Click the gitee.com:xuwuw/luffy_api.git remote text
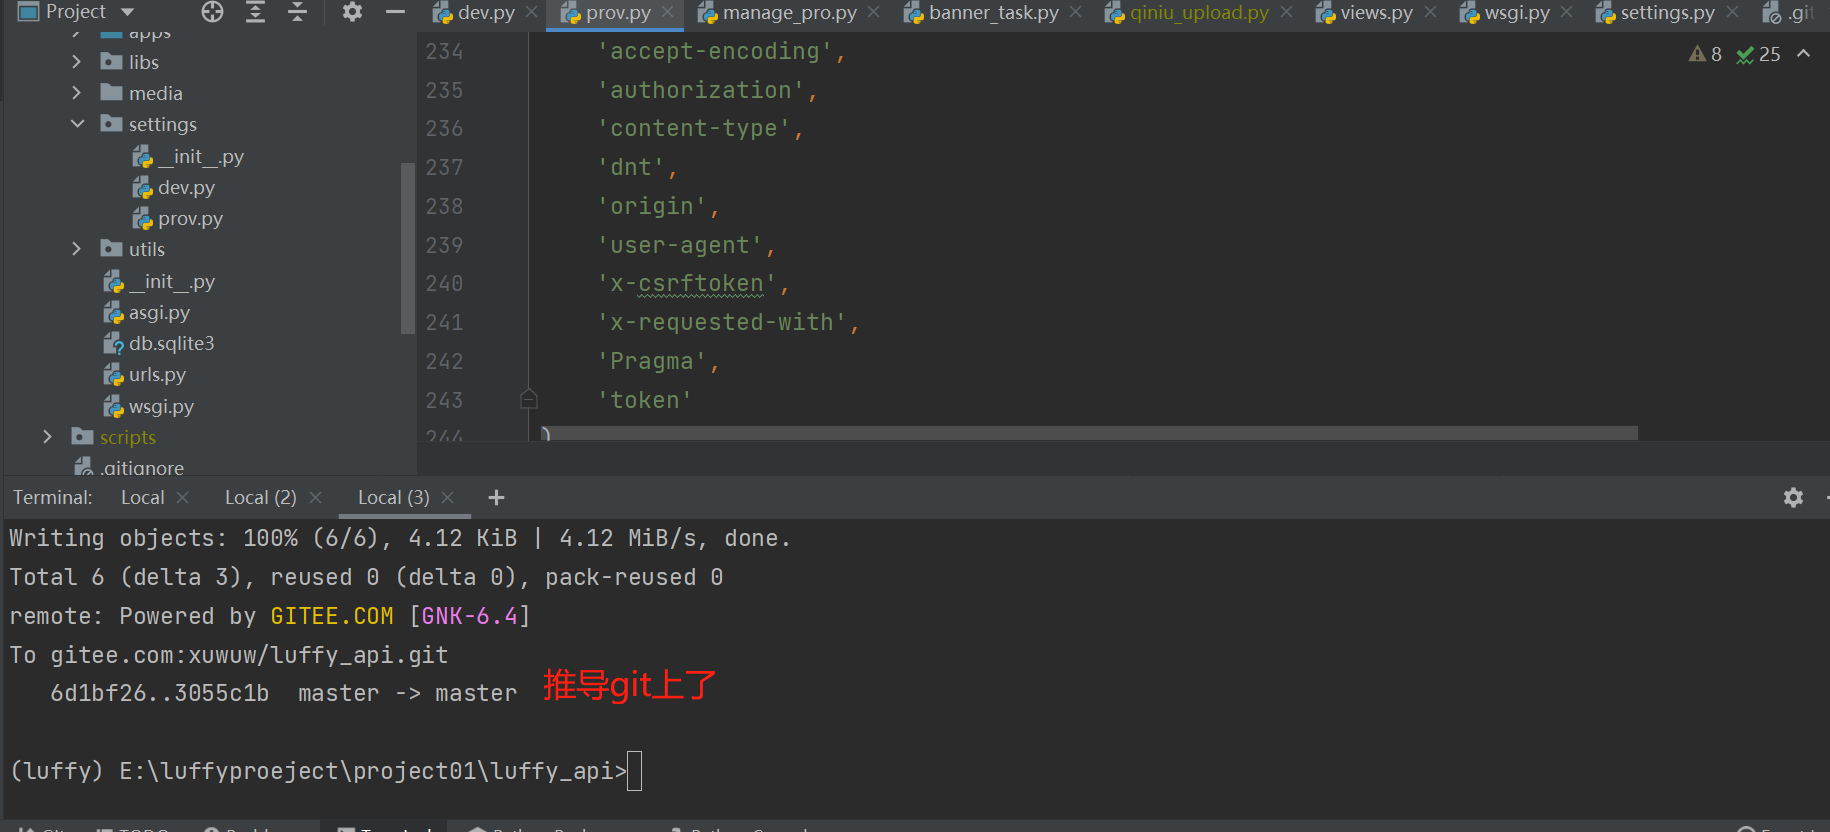Screen dimensions: 1830x832 (249, 655)
